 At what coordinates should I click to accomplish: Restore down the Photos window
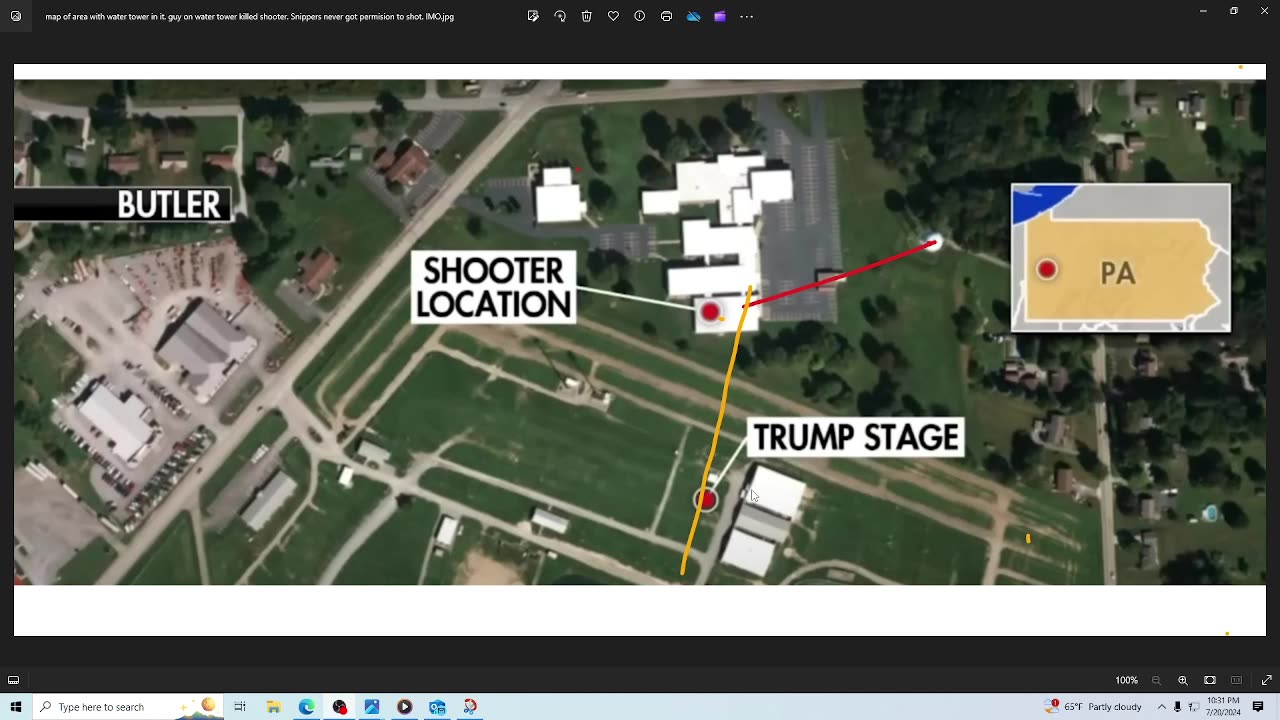click(x=1234, y=11)
